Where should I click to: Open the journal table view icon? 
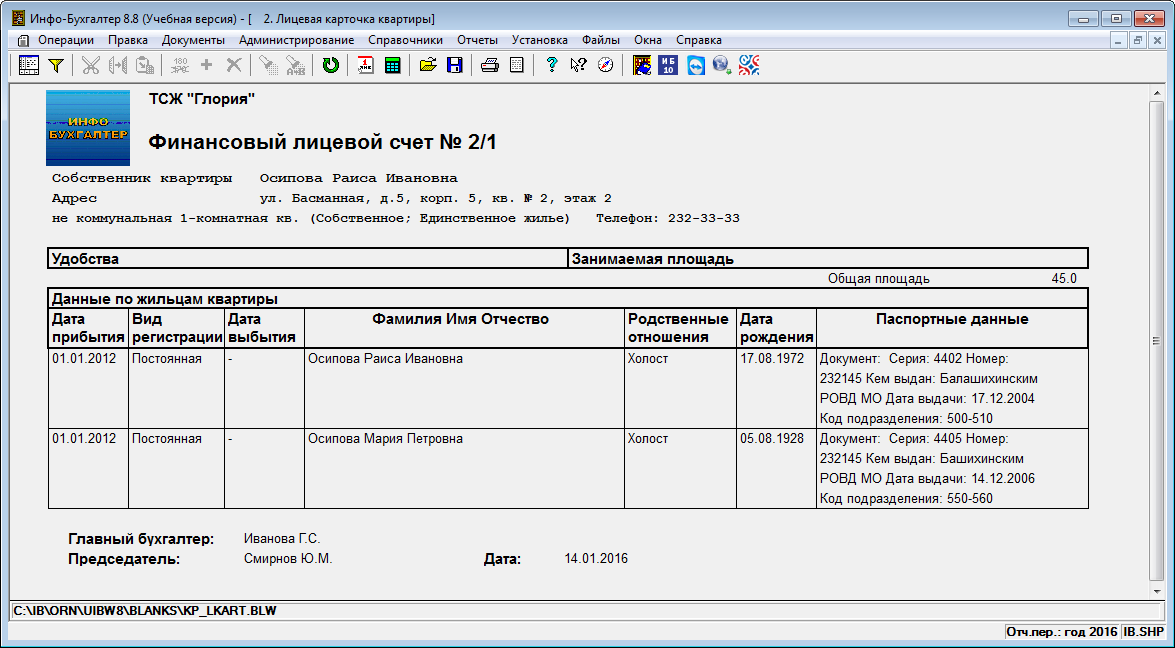[28, 65]
